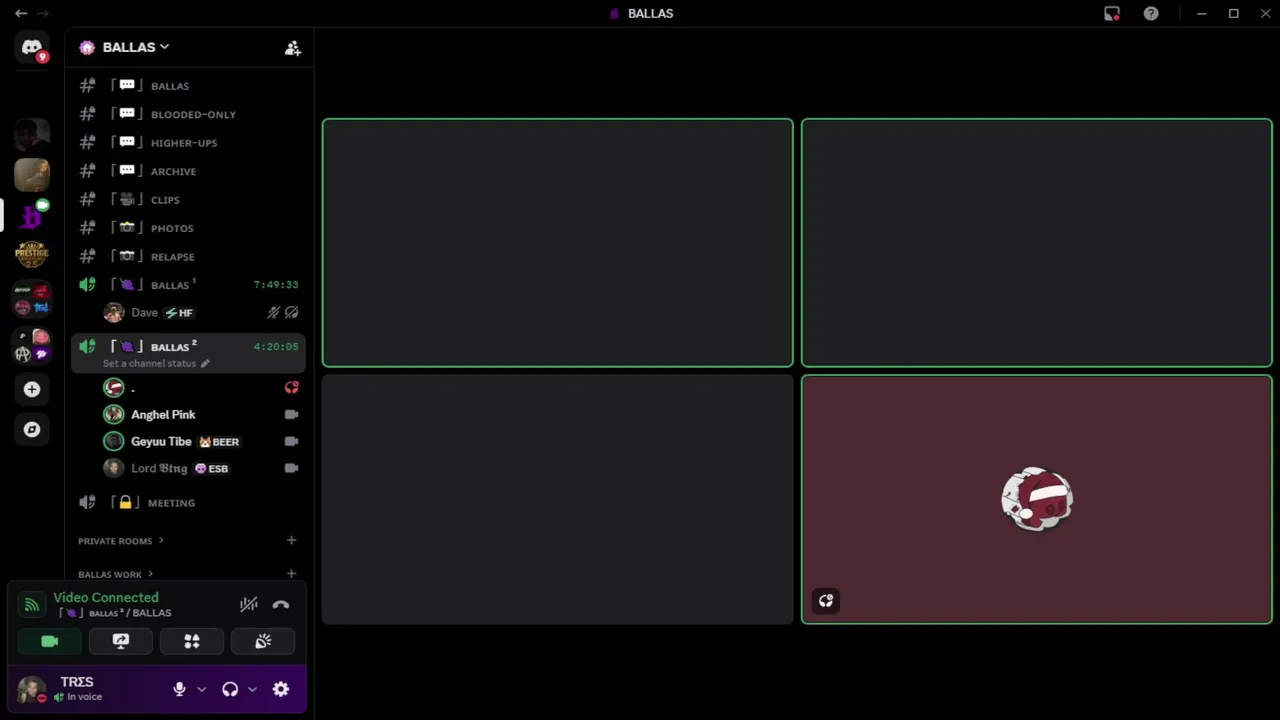This screenshot has height=720, width=1280.
Task: Open the inbox icon in title bar
Action: point(1112,13)
